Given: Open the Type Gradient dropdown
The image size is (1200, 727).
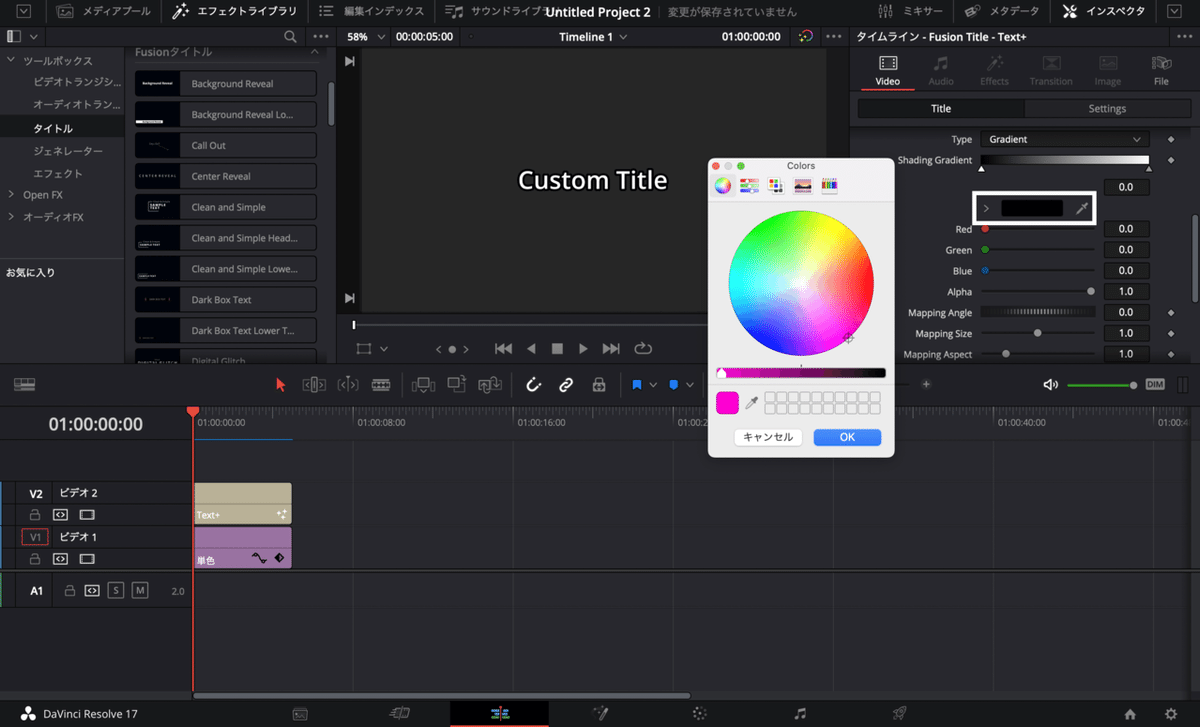Looking at the screenshot, I should pos(1064,140).
